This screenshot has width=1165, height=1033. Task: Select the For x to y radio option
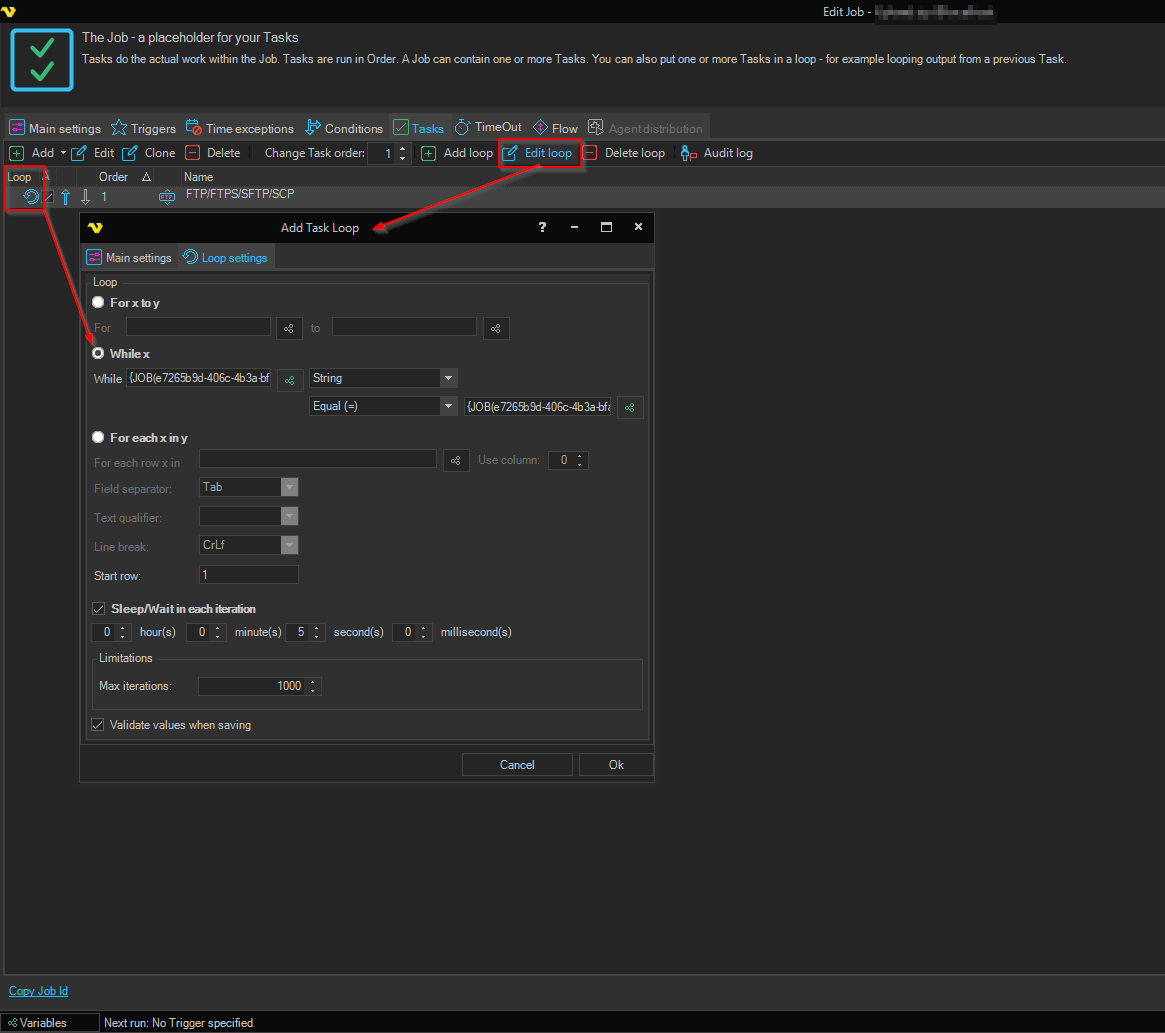(x=98, y=302)
